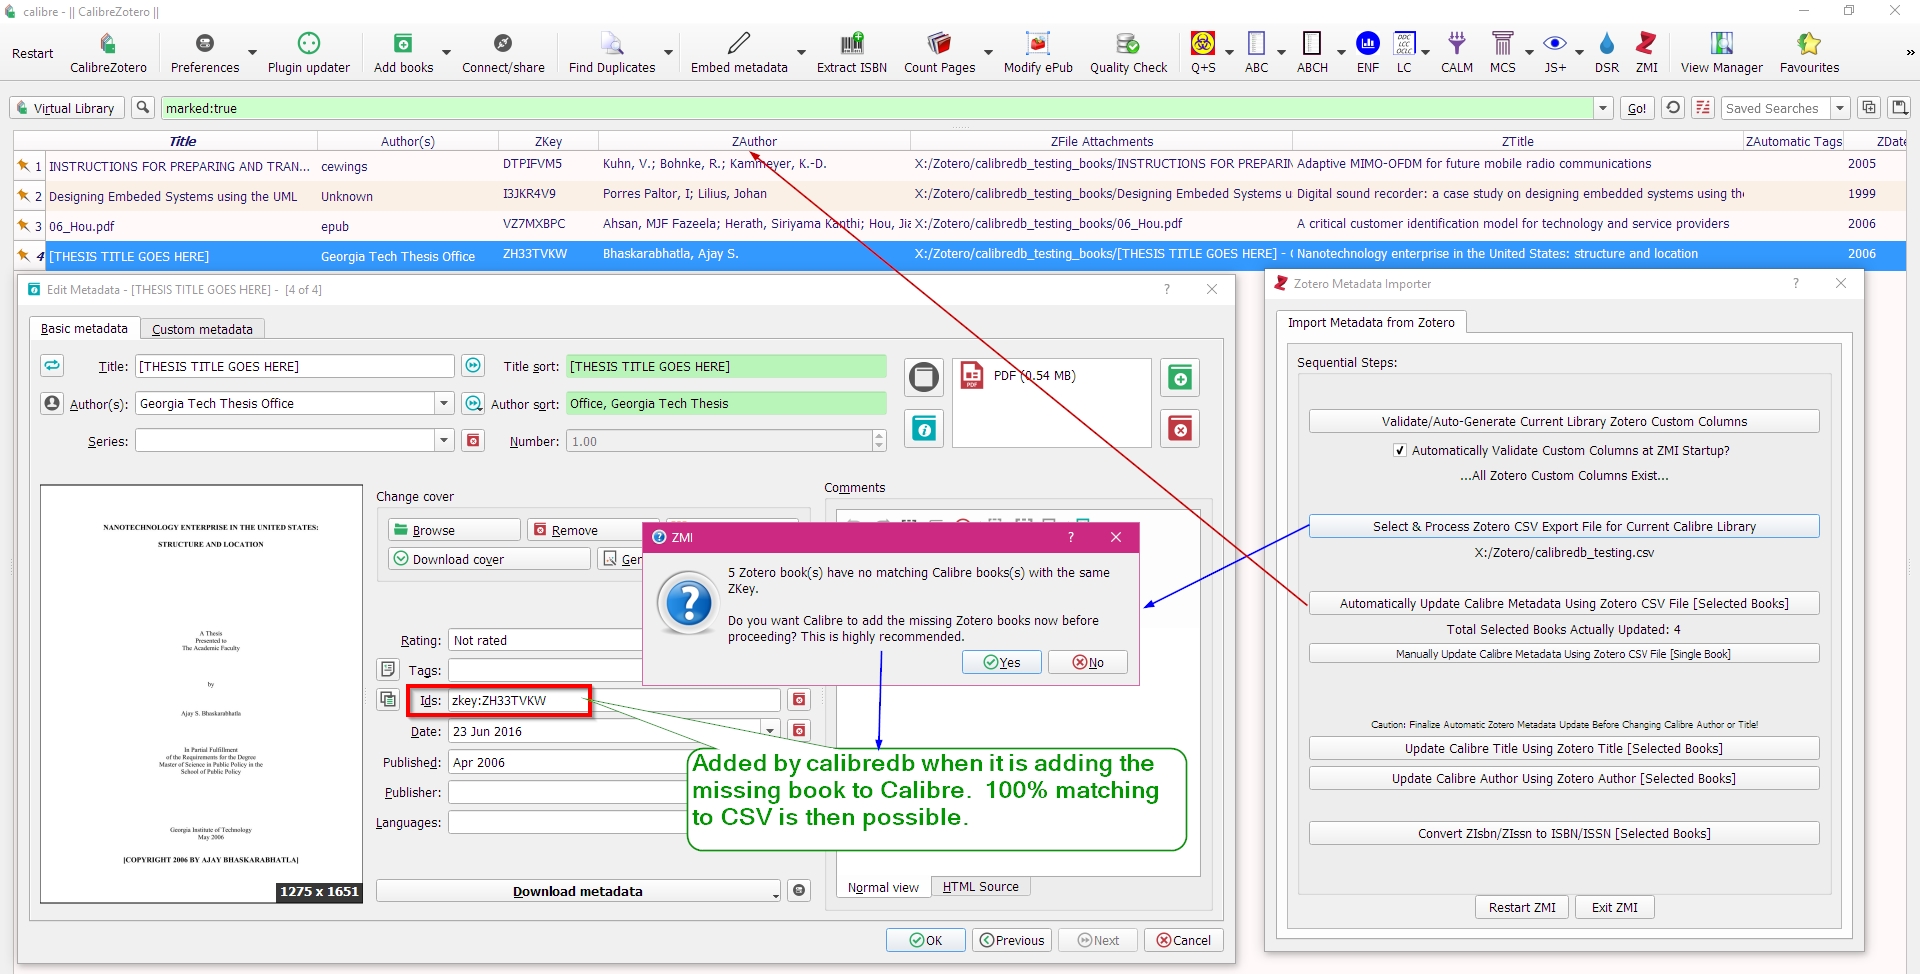Click Download cover button

pyautogui.click(x=489, y=559)
